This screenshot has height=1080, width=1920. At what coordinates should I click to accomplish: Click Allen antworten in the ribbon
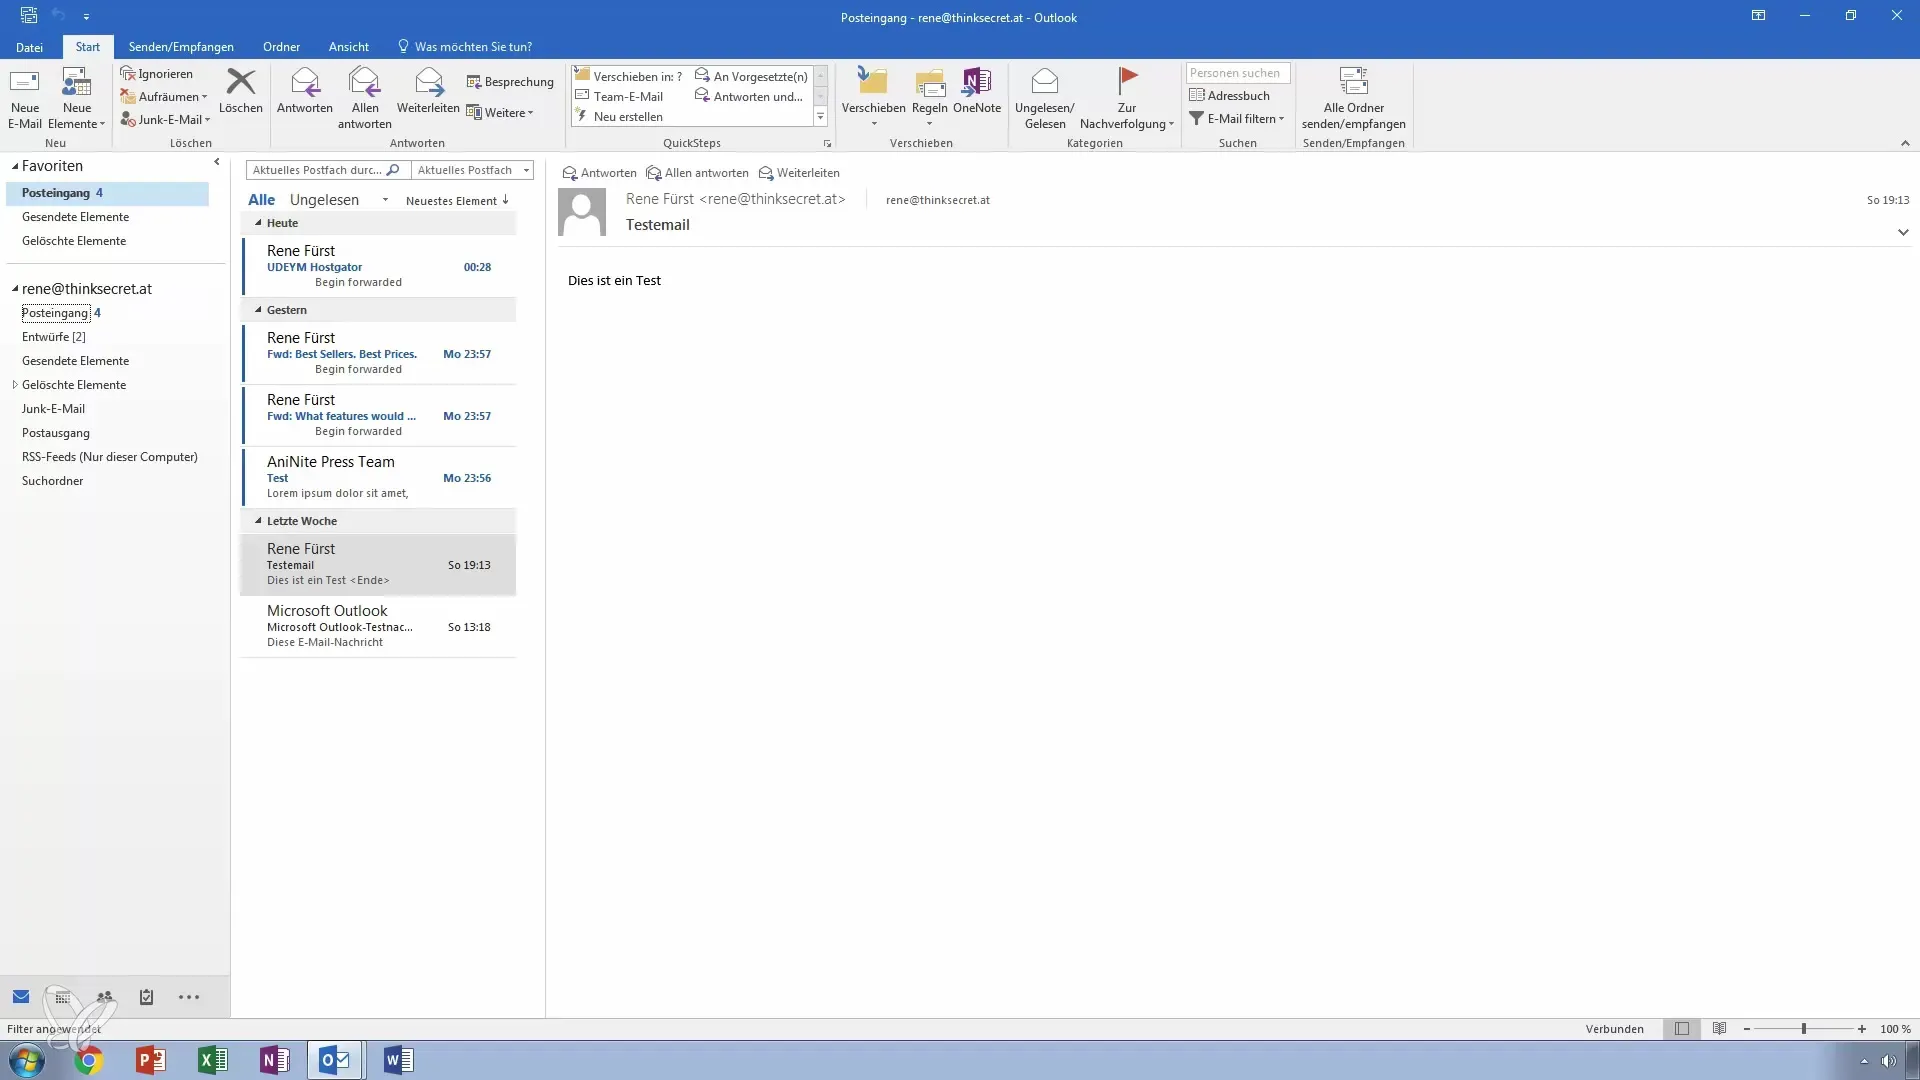tap(365, 98)
